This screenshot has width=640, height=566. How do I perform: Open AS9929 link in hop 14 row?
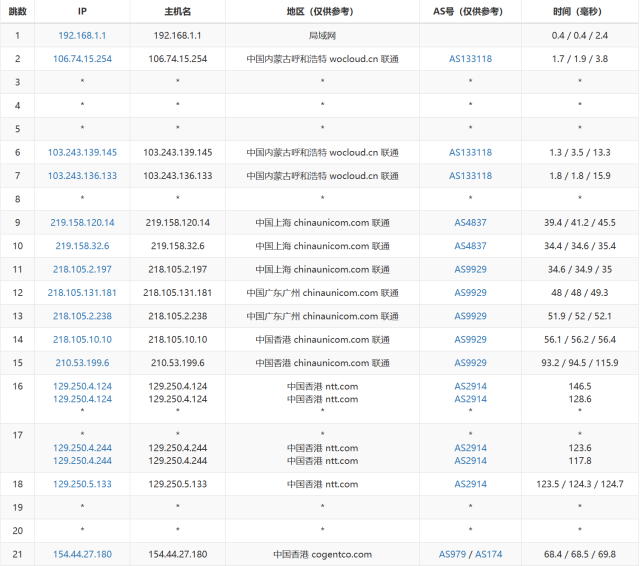point(470,340)
